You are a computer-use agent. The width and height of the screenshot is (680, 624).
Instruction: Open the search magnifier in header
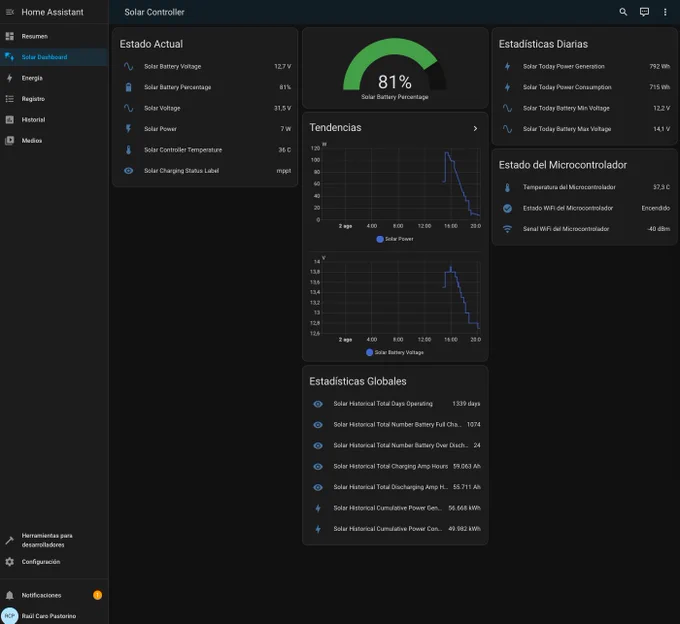[x=623, y=12]
